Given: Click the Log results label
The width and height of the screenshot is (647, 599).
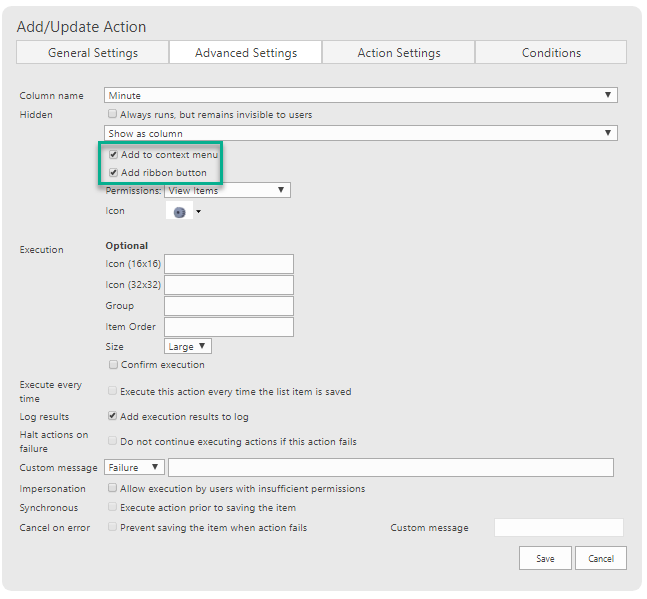Looking at the screenshot, I should (x=44, y=417).
